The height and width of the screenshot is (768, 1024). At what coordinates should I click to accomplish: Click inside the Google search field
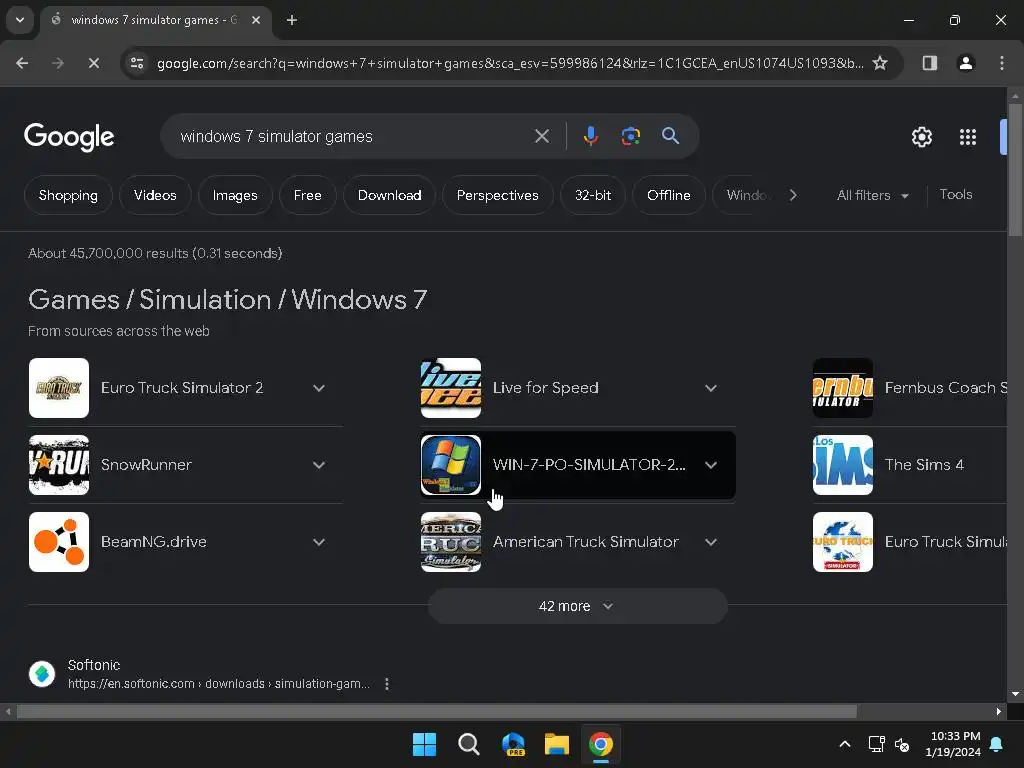pyautogui.click(x=353, y=136)
